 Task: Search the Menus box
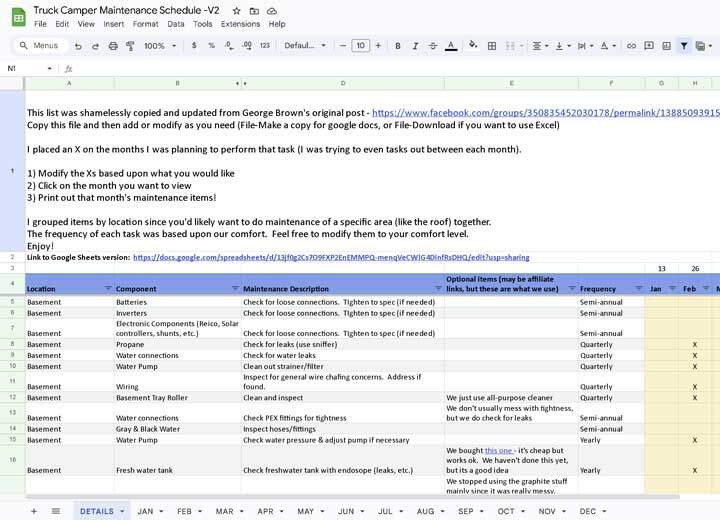point(39,45)
